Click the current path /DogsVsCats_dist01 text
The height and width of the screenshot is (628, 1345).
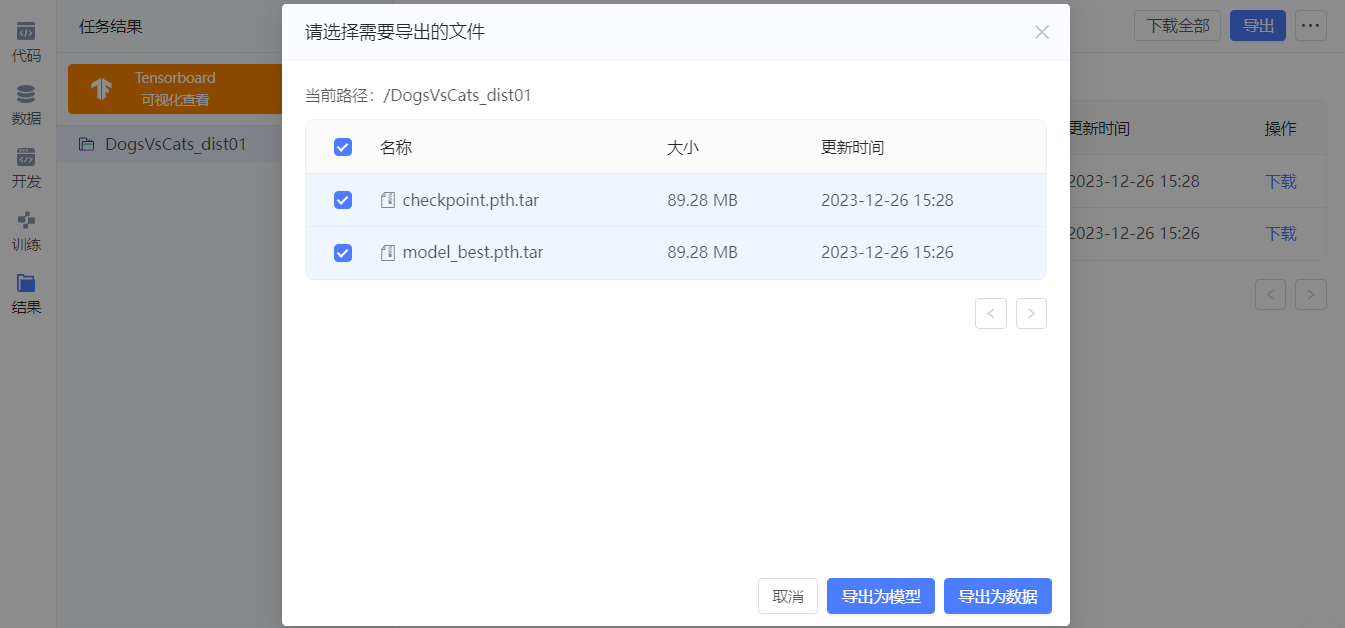(x=457, y=96)
